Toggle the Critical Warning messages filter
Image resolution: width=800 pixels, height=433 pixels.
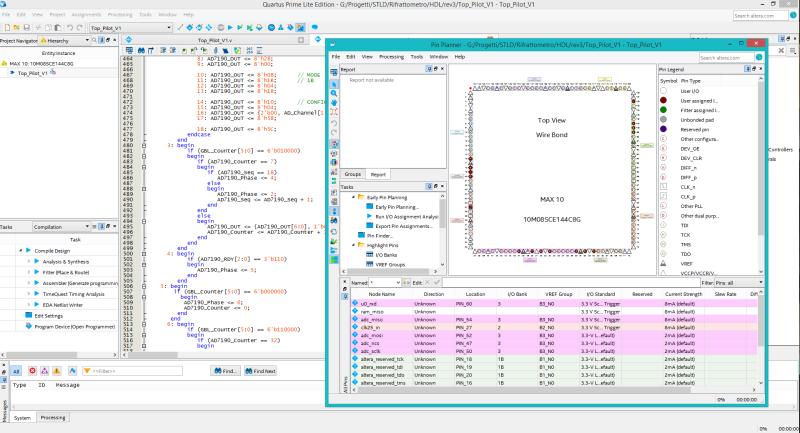[x=44, y=371]
